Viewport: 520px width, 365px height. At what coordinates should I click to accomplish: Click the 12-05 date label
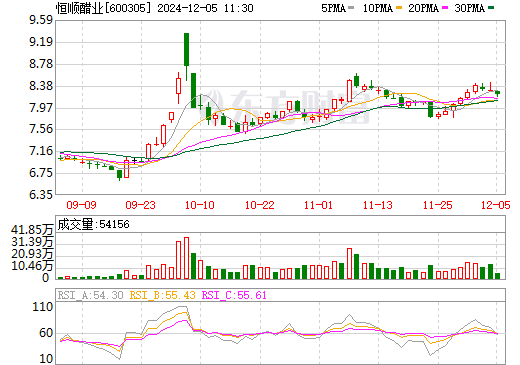click(x=496, y=205)
